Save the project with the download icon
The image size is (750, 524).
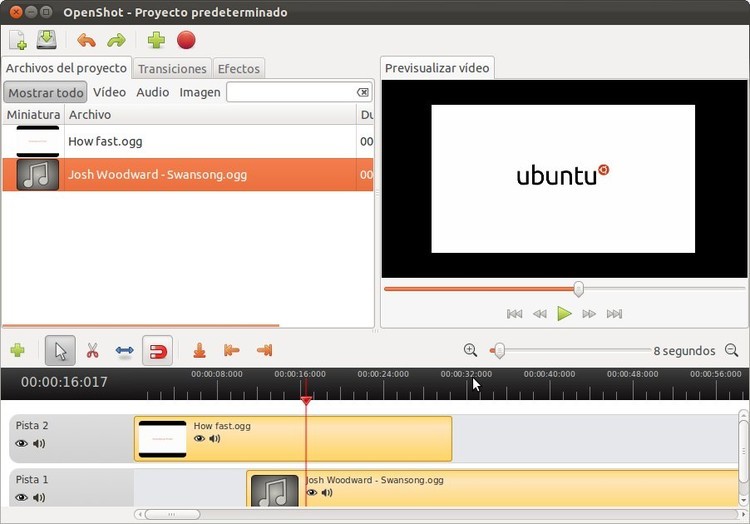[46, 40]
